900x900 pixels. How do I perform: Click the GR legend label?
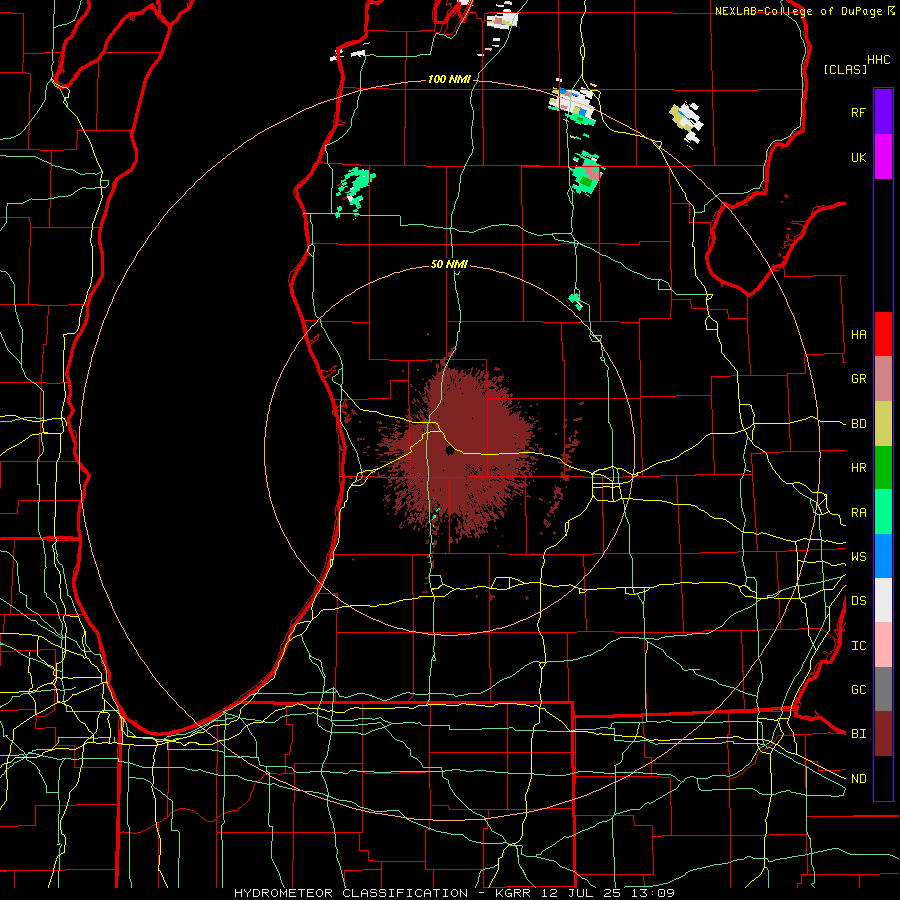coord(858,379)
